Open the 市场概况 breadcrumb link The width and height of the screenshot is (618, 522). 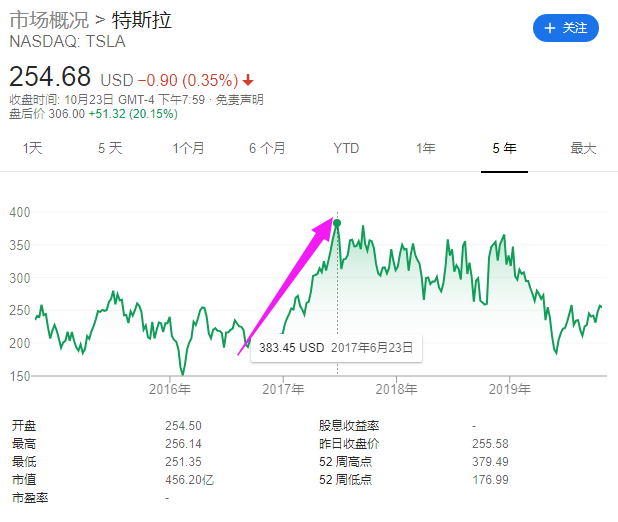click(49, 20)
